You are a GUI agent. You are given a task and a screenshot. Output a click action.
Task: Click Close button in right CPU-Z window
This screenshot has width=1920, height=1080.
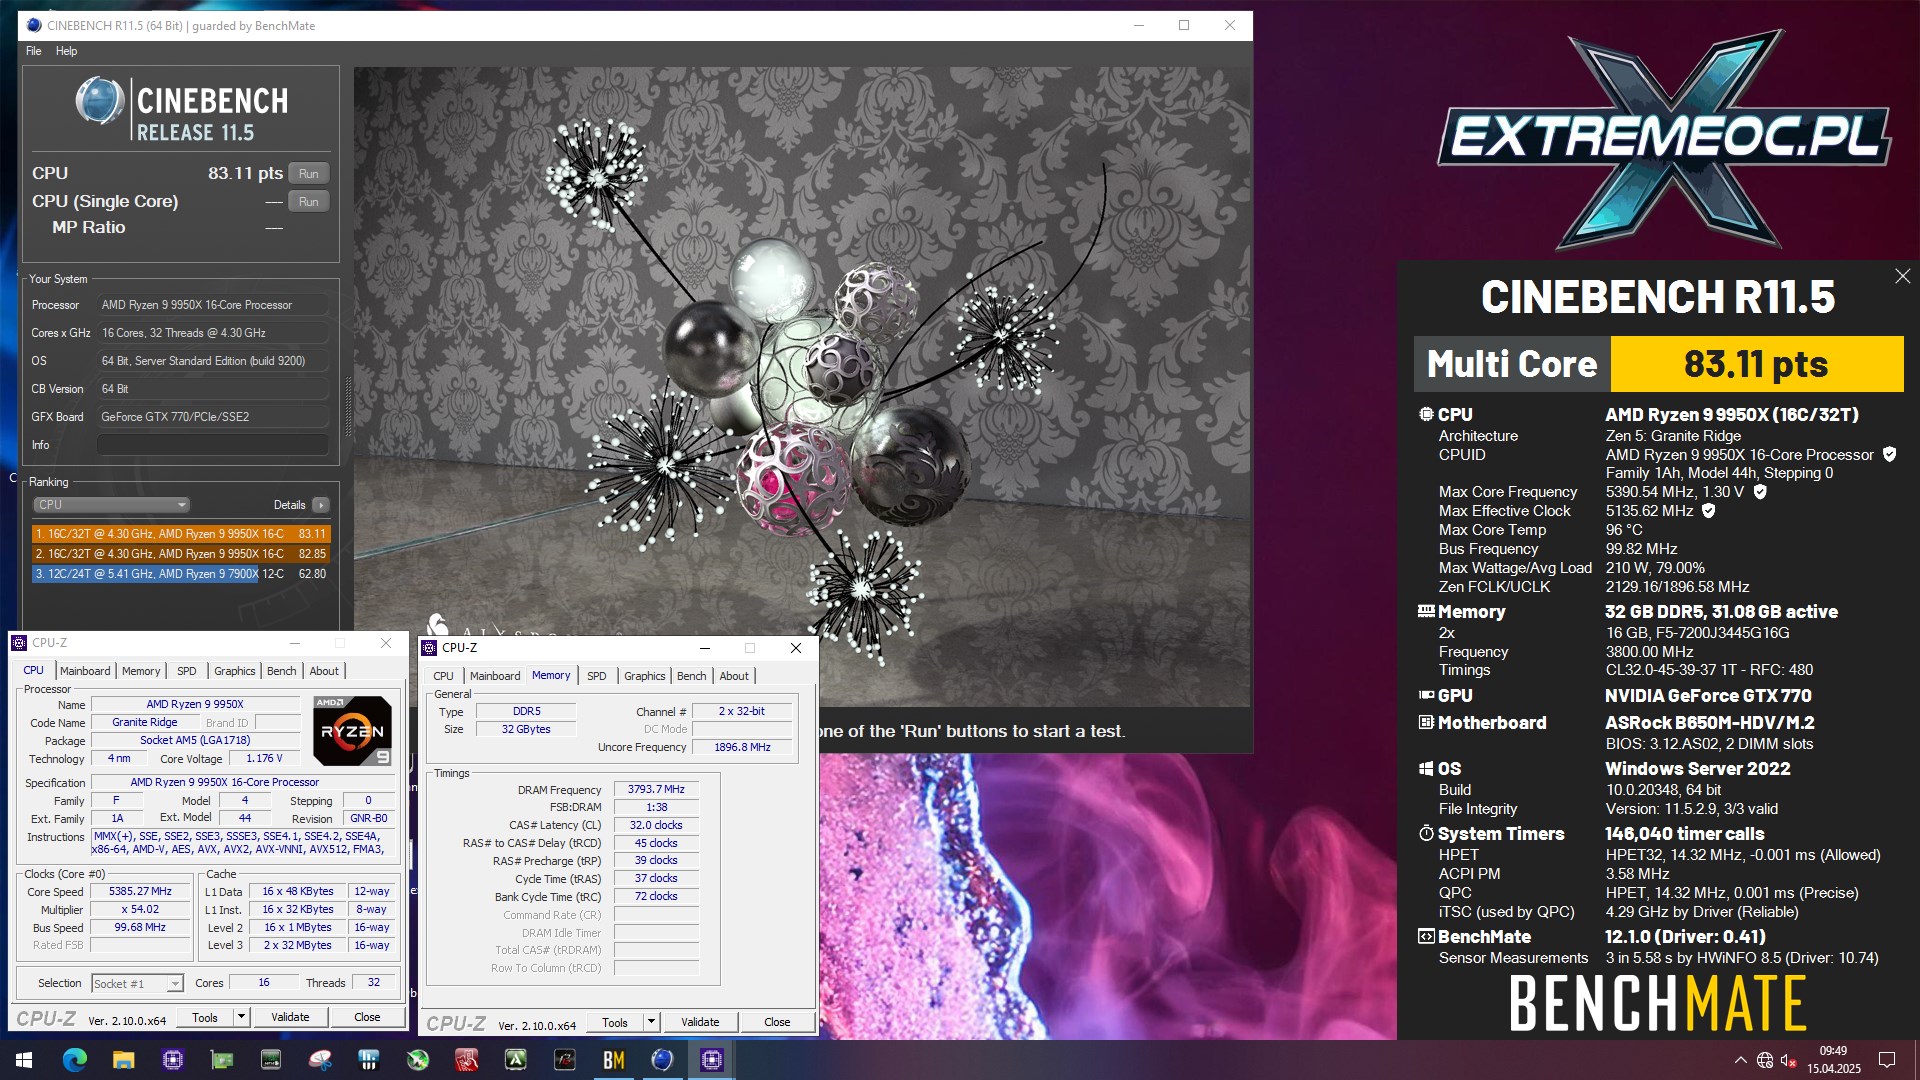click(x=777, y=1022)
